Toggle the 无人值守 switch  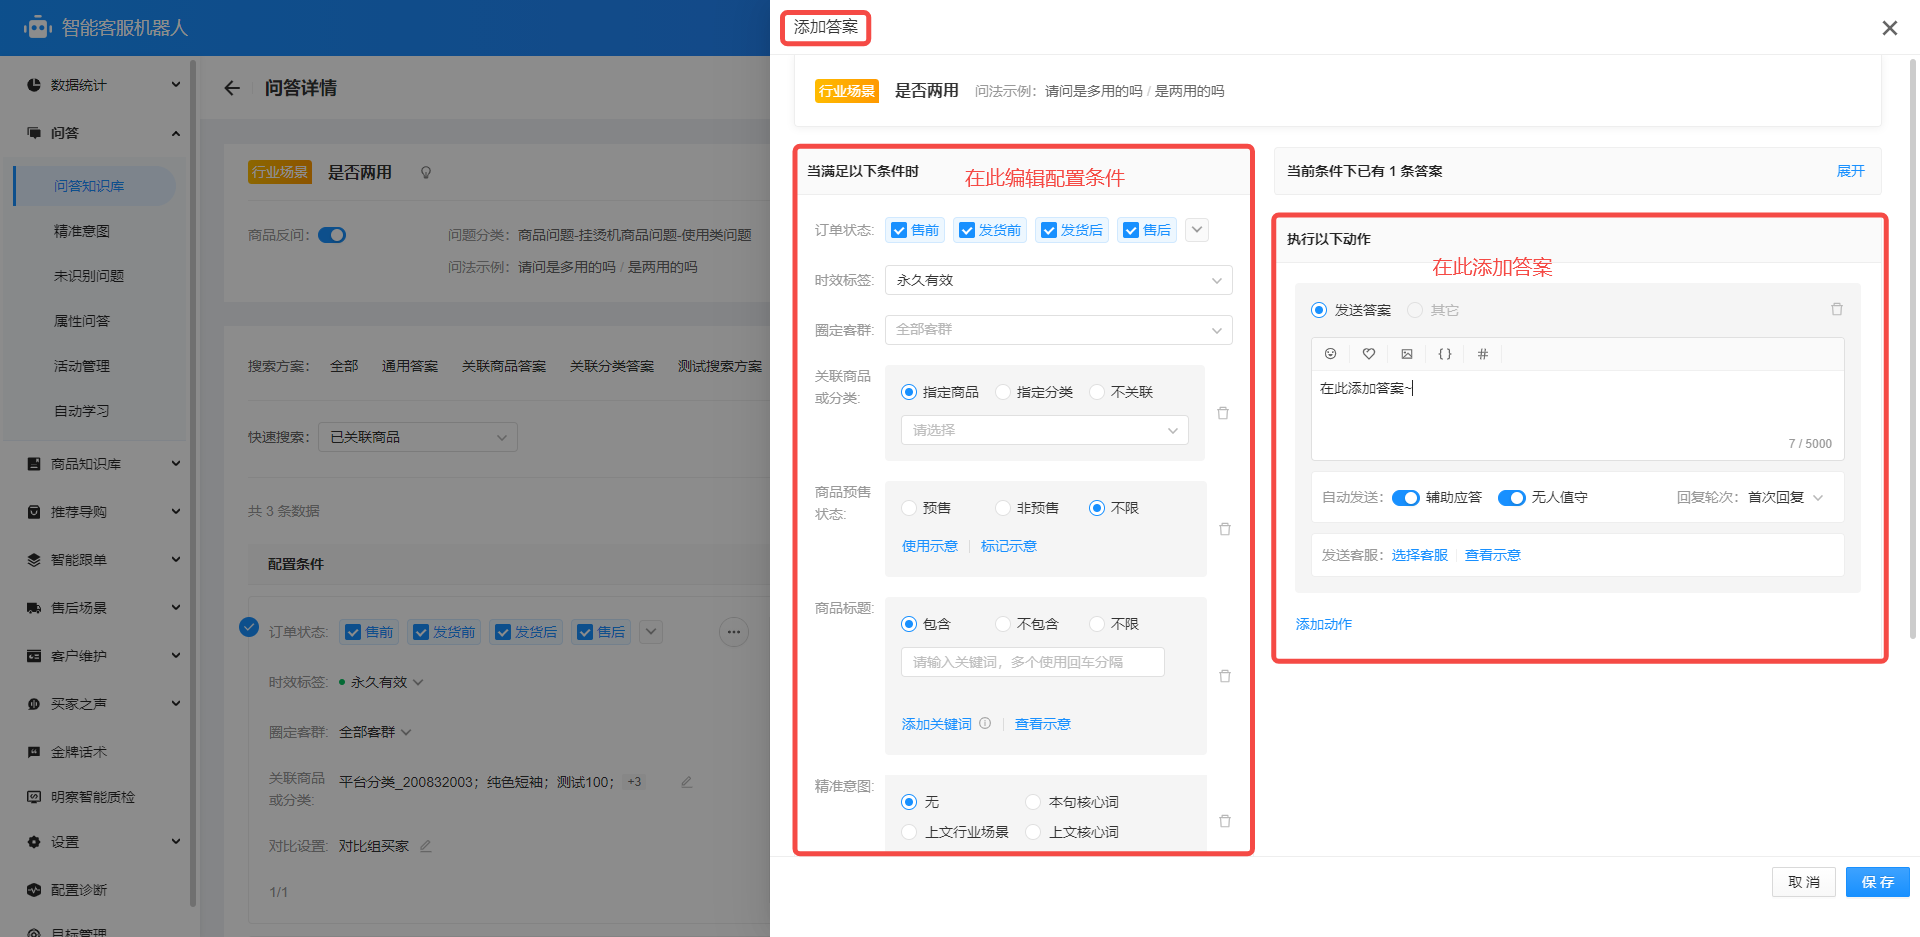1511,498
